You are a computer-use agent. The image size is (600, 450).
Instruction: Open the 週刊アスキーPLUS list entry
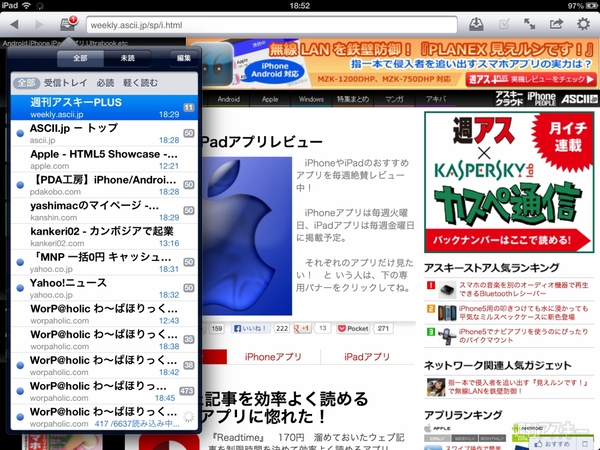104,108
